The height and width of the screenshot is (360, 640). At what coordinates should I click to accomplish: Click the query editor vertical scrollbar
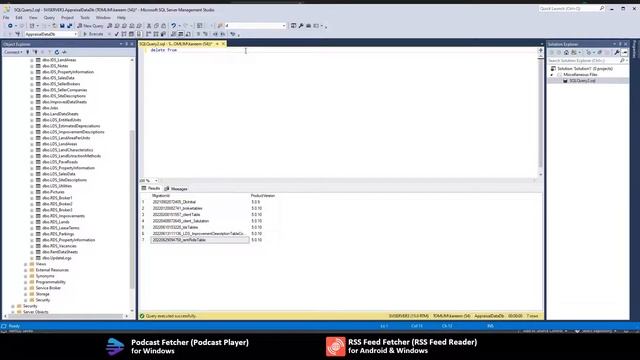540,112
